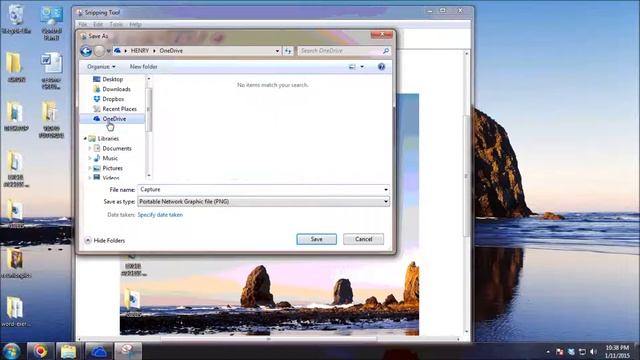
Task: Select Desktop in the navigation pane
Action: tap(112, 79)
